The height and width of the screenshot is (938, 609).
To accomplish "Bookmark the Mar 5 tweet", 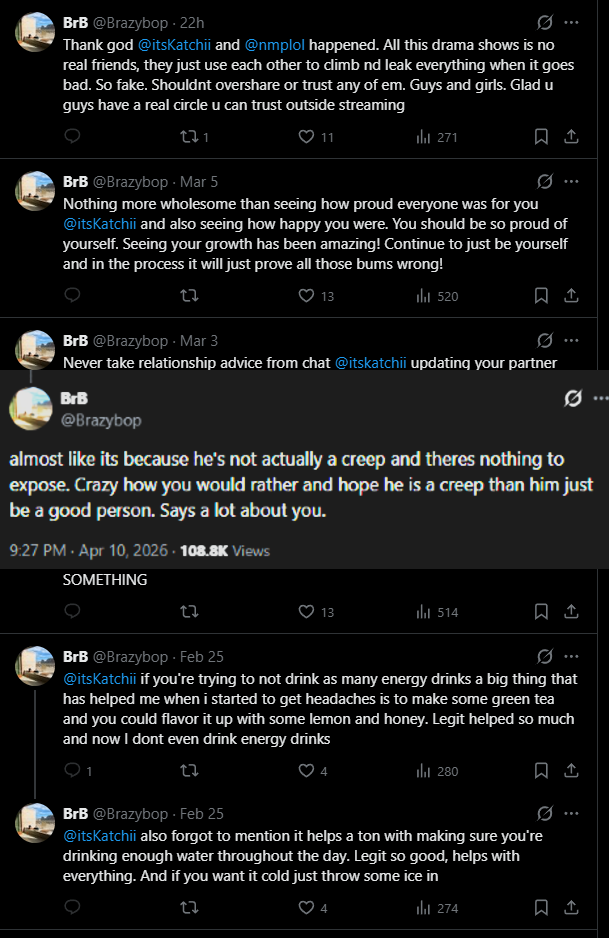I will (541, 295).
